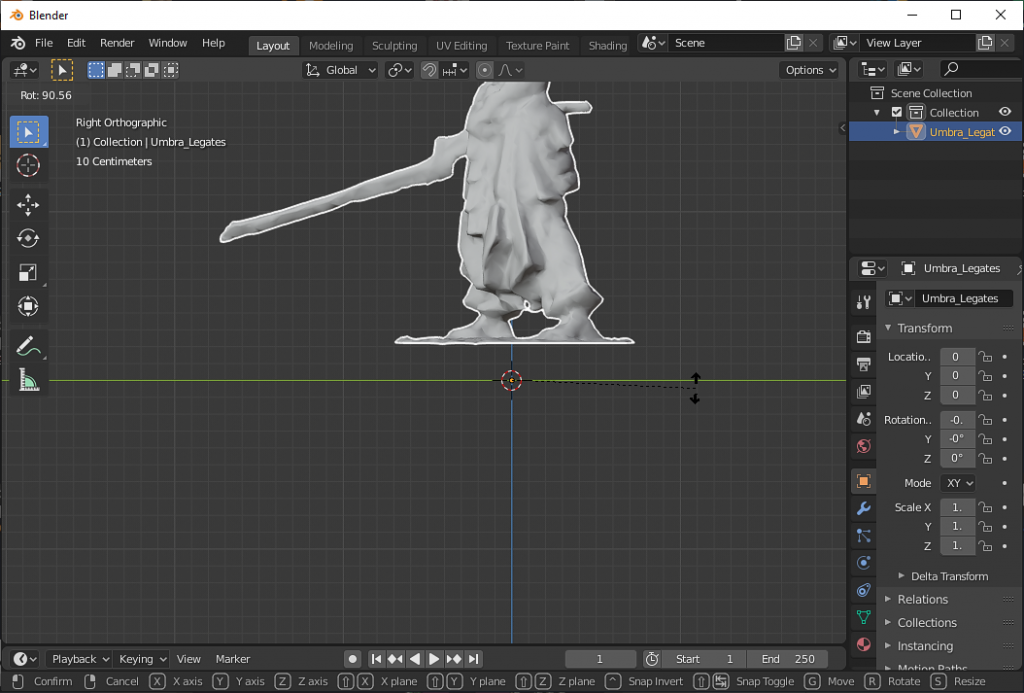Select the Move tool
The image size is (1024, 693).
(x=28, y=204)
